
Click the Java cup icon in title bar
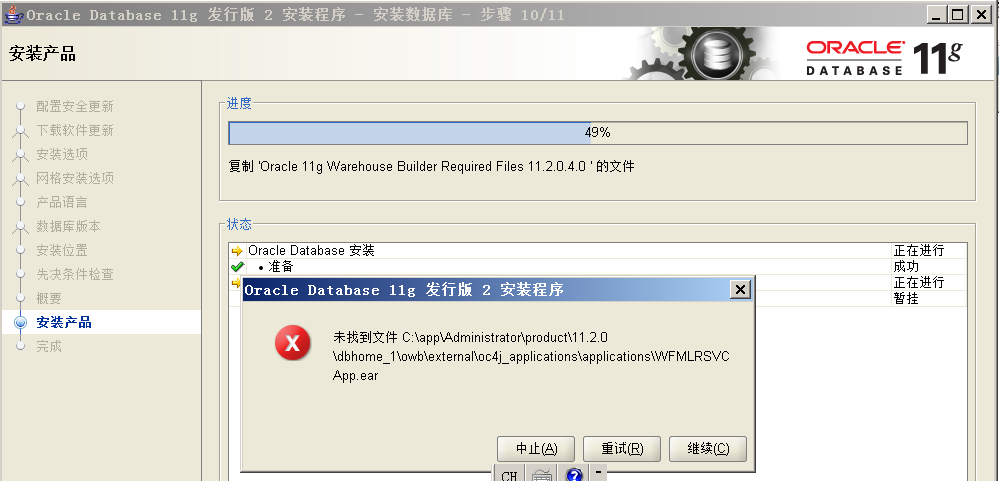13,14
